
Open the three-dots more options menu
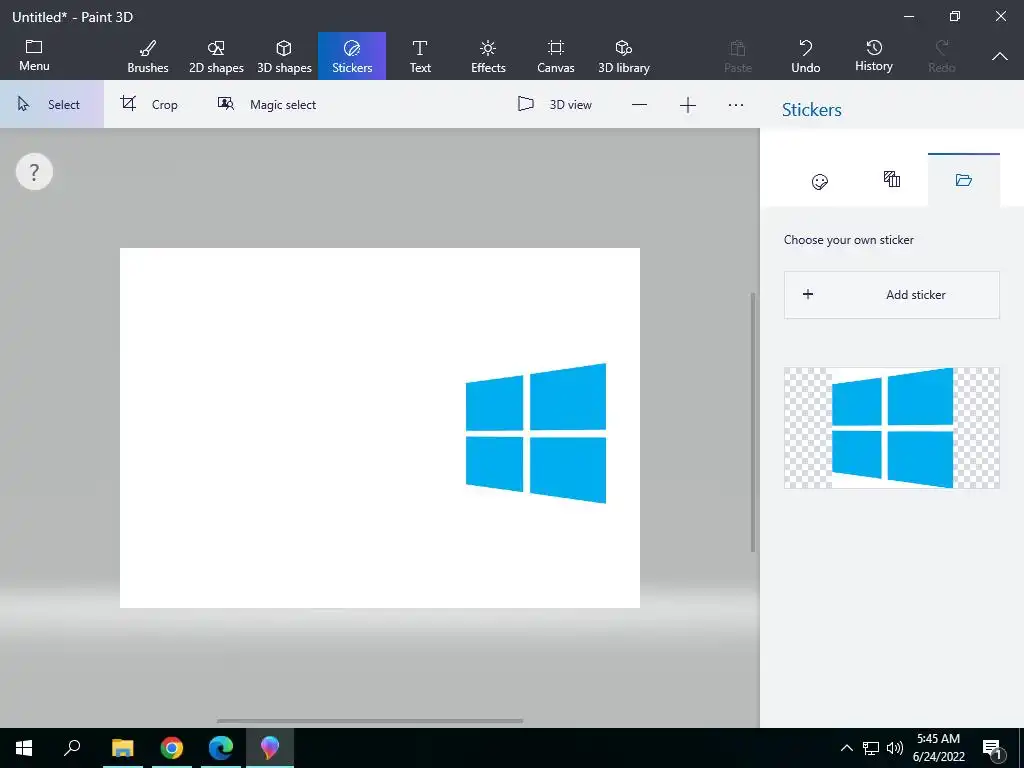[736, 104]
